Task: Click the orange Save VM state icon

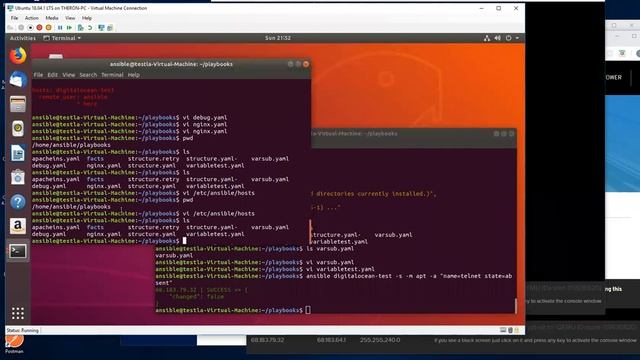Action: click(49, 28)
